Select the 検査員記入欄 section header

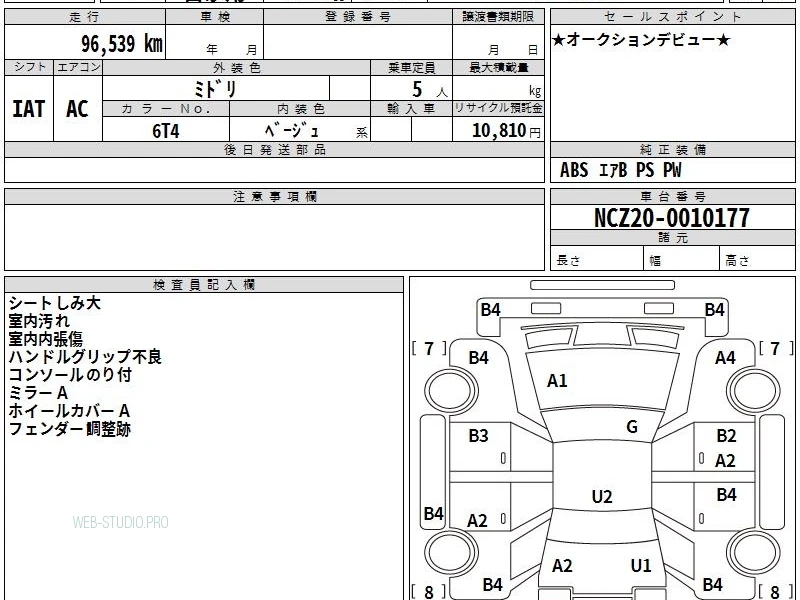[204, 285]
